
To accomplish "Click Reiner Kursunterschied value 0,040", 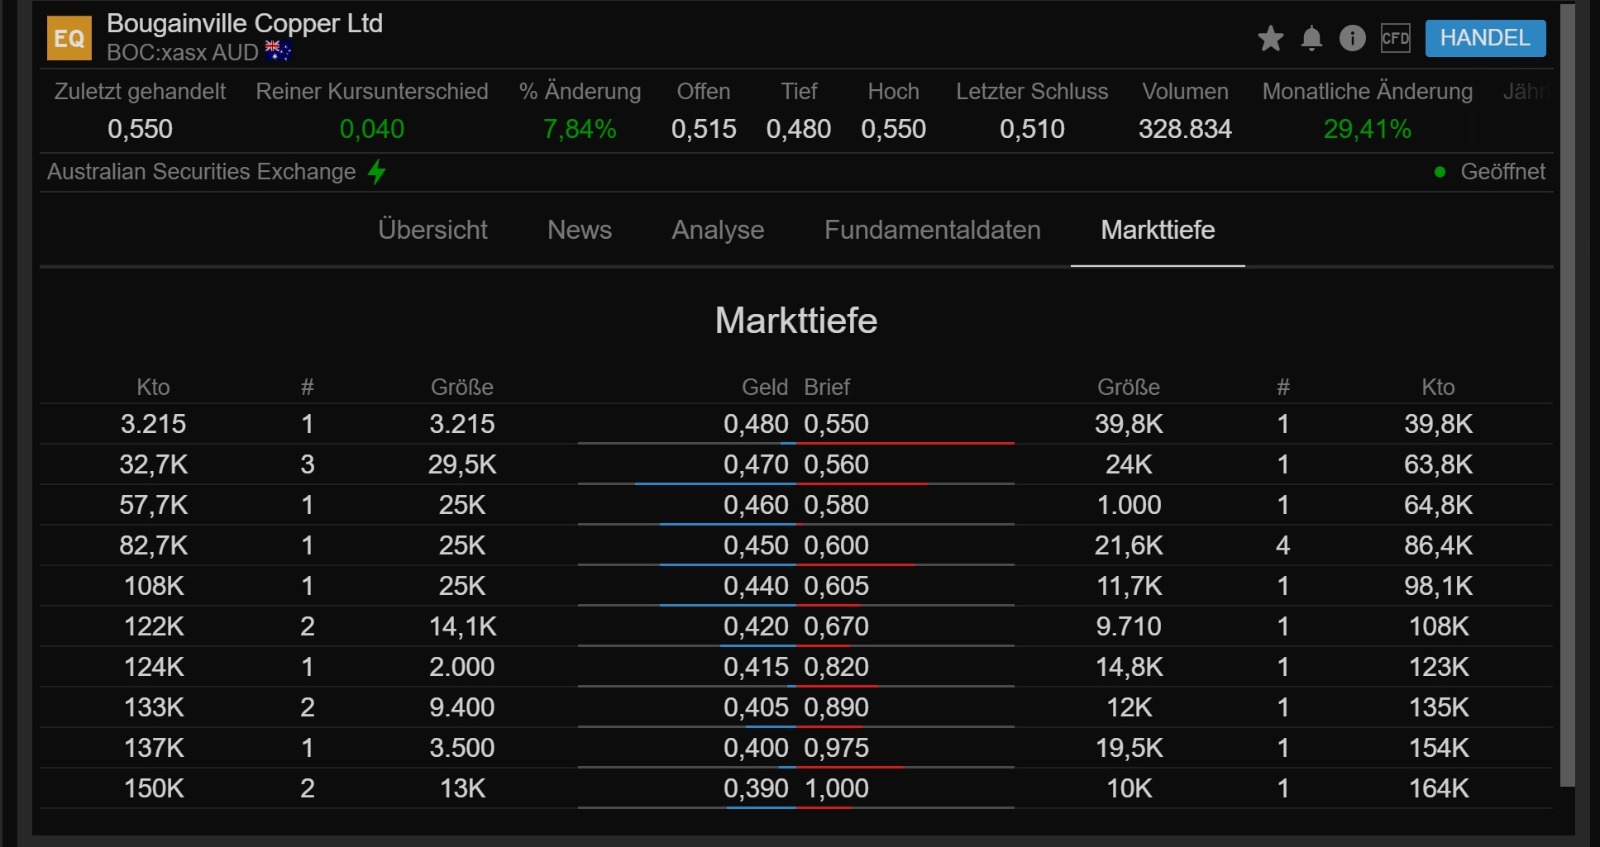I will [x=372, y=129].
